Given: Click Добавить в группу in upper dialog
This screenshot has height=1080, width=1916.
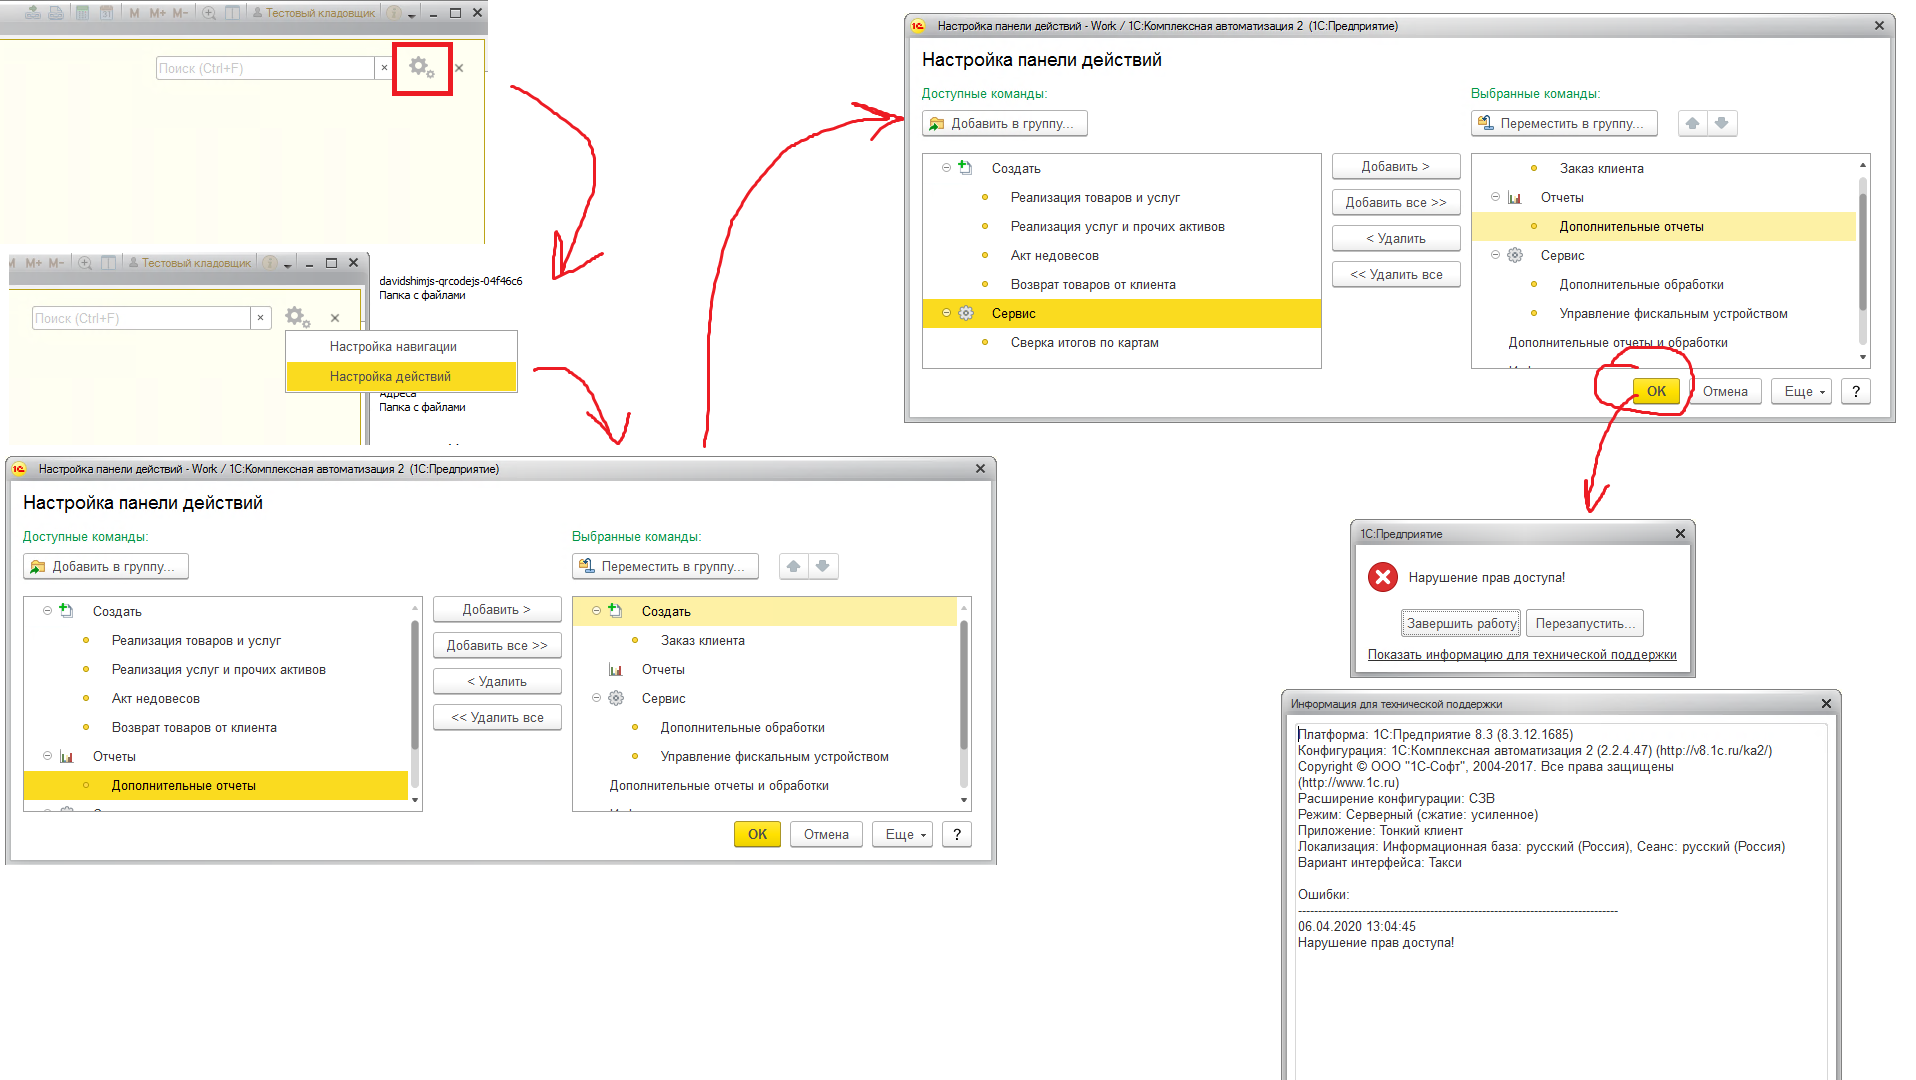Looking at the screenshot, I should (x=1004, y=123).
